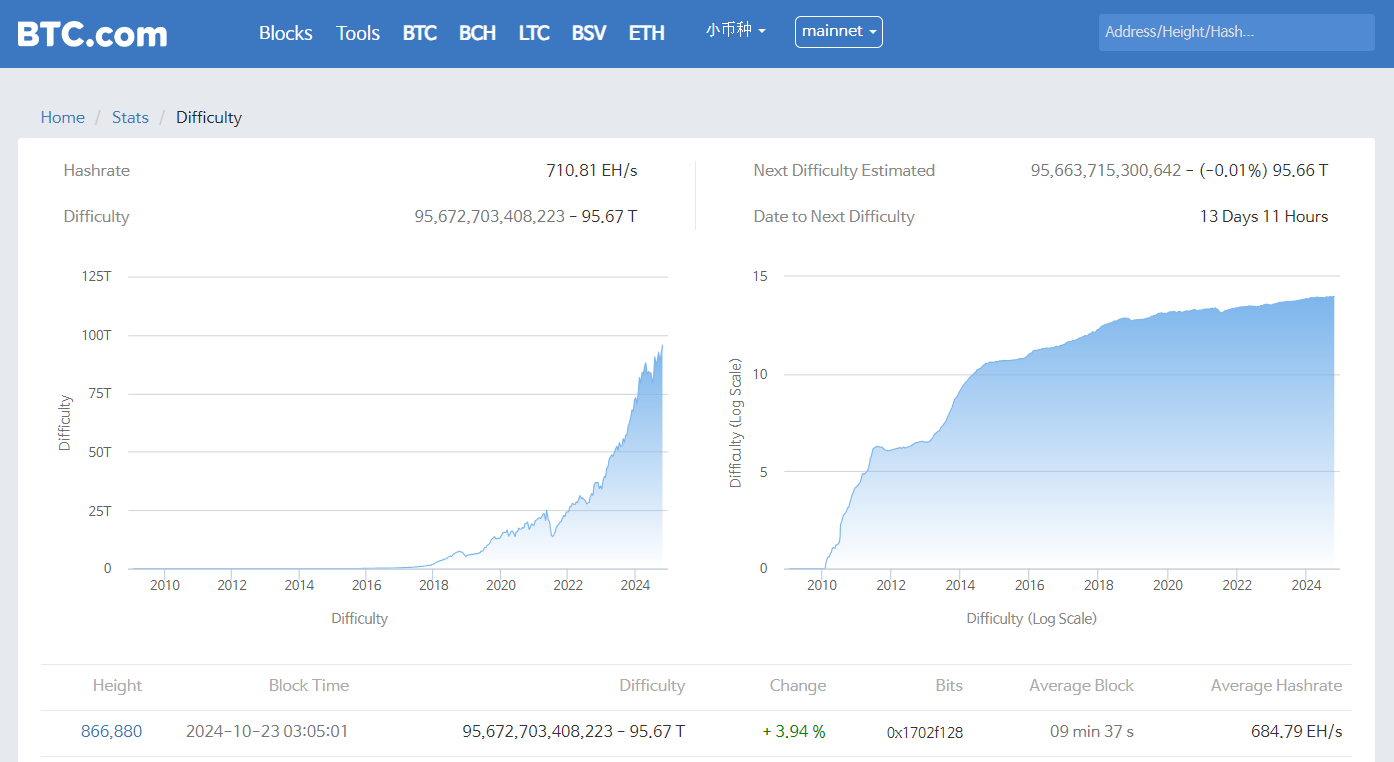Viewport: 1394px width, 762px height.
Task: Select the BCH blockchain
Action: (477, 32)
